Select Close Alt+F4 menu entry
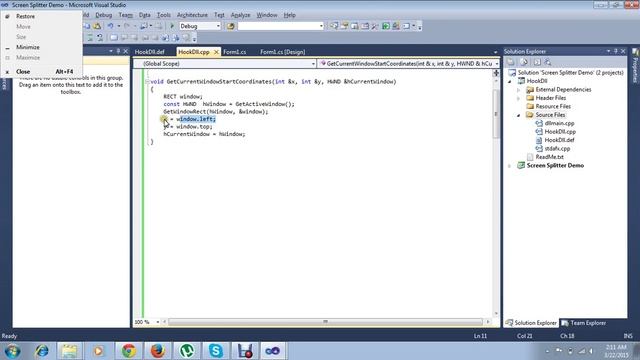The width and height of the screenshot is (640, 360). click(41, 71)
